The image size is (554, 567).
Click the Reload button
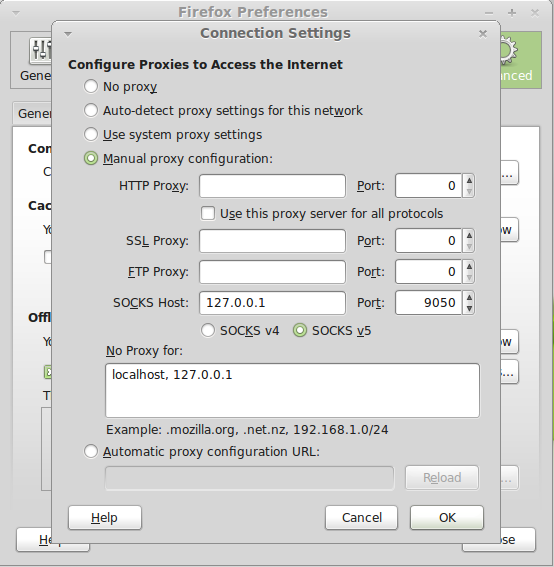(x=442, y=478)
